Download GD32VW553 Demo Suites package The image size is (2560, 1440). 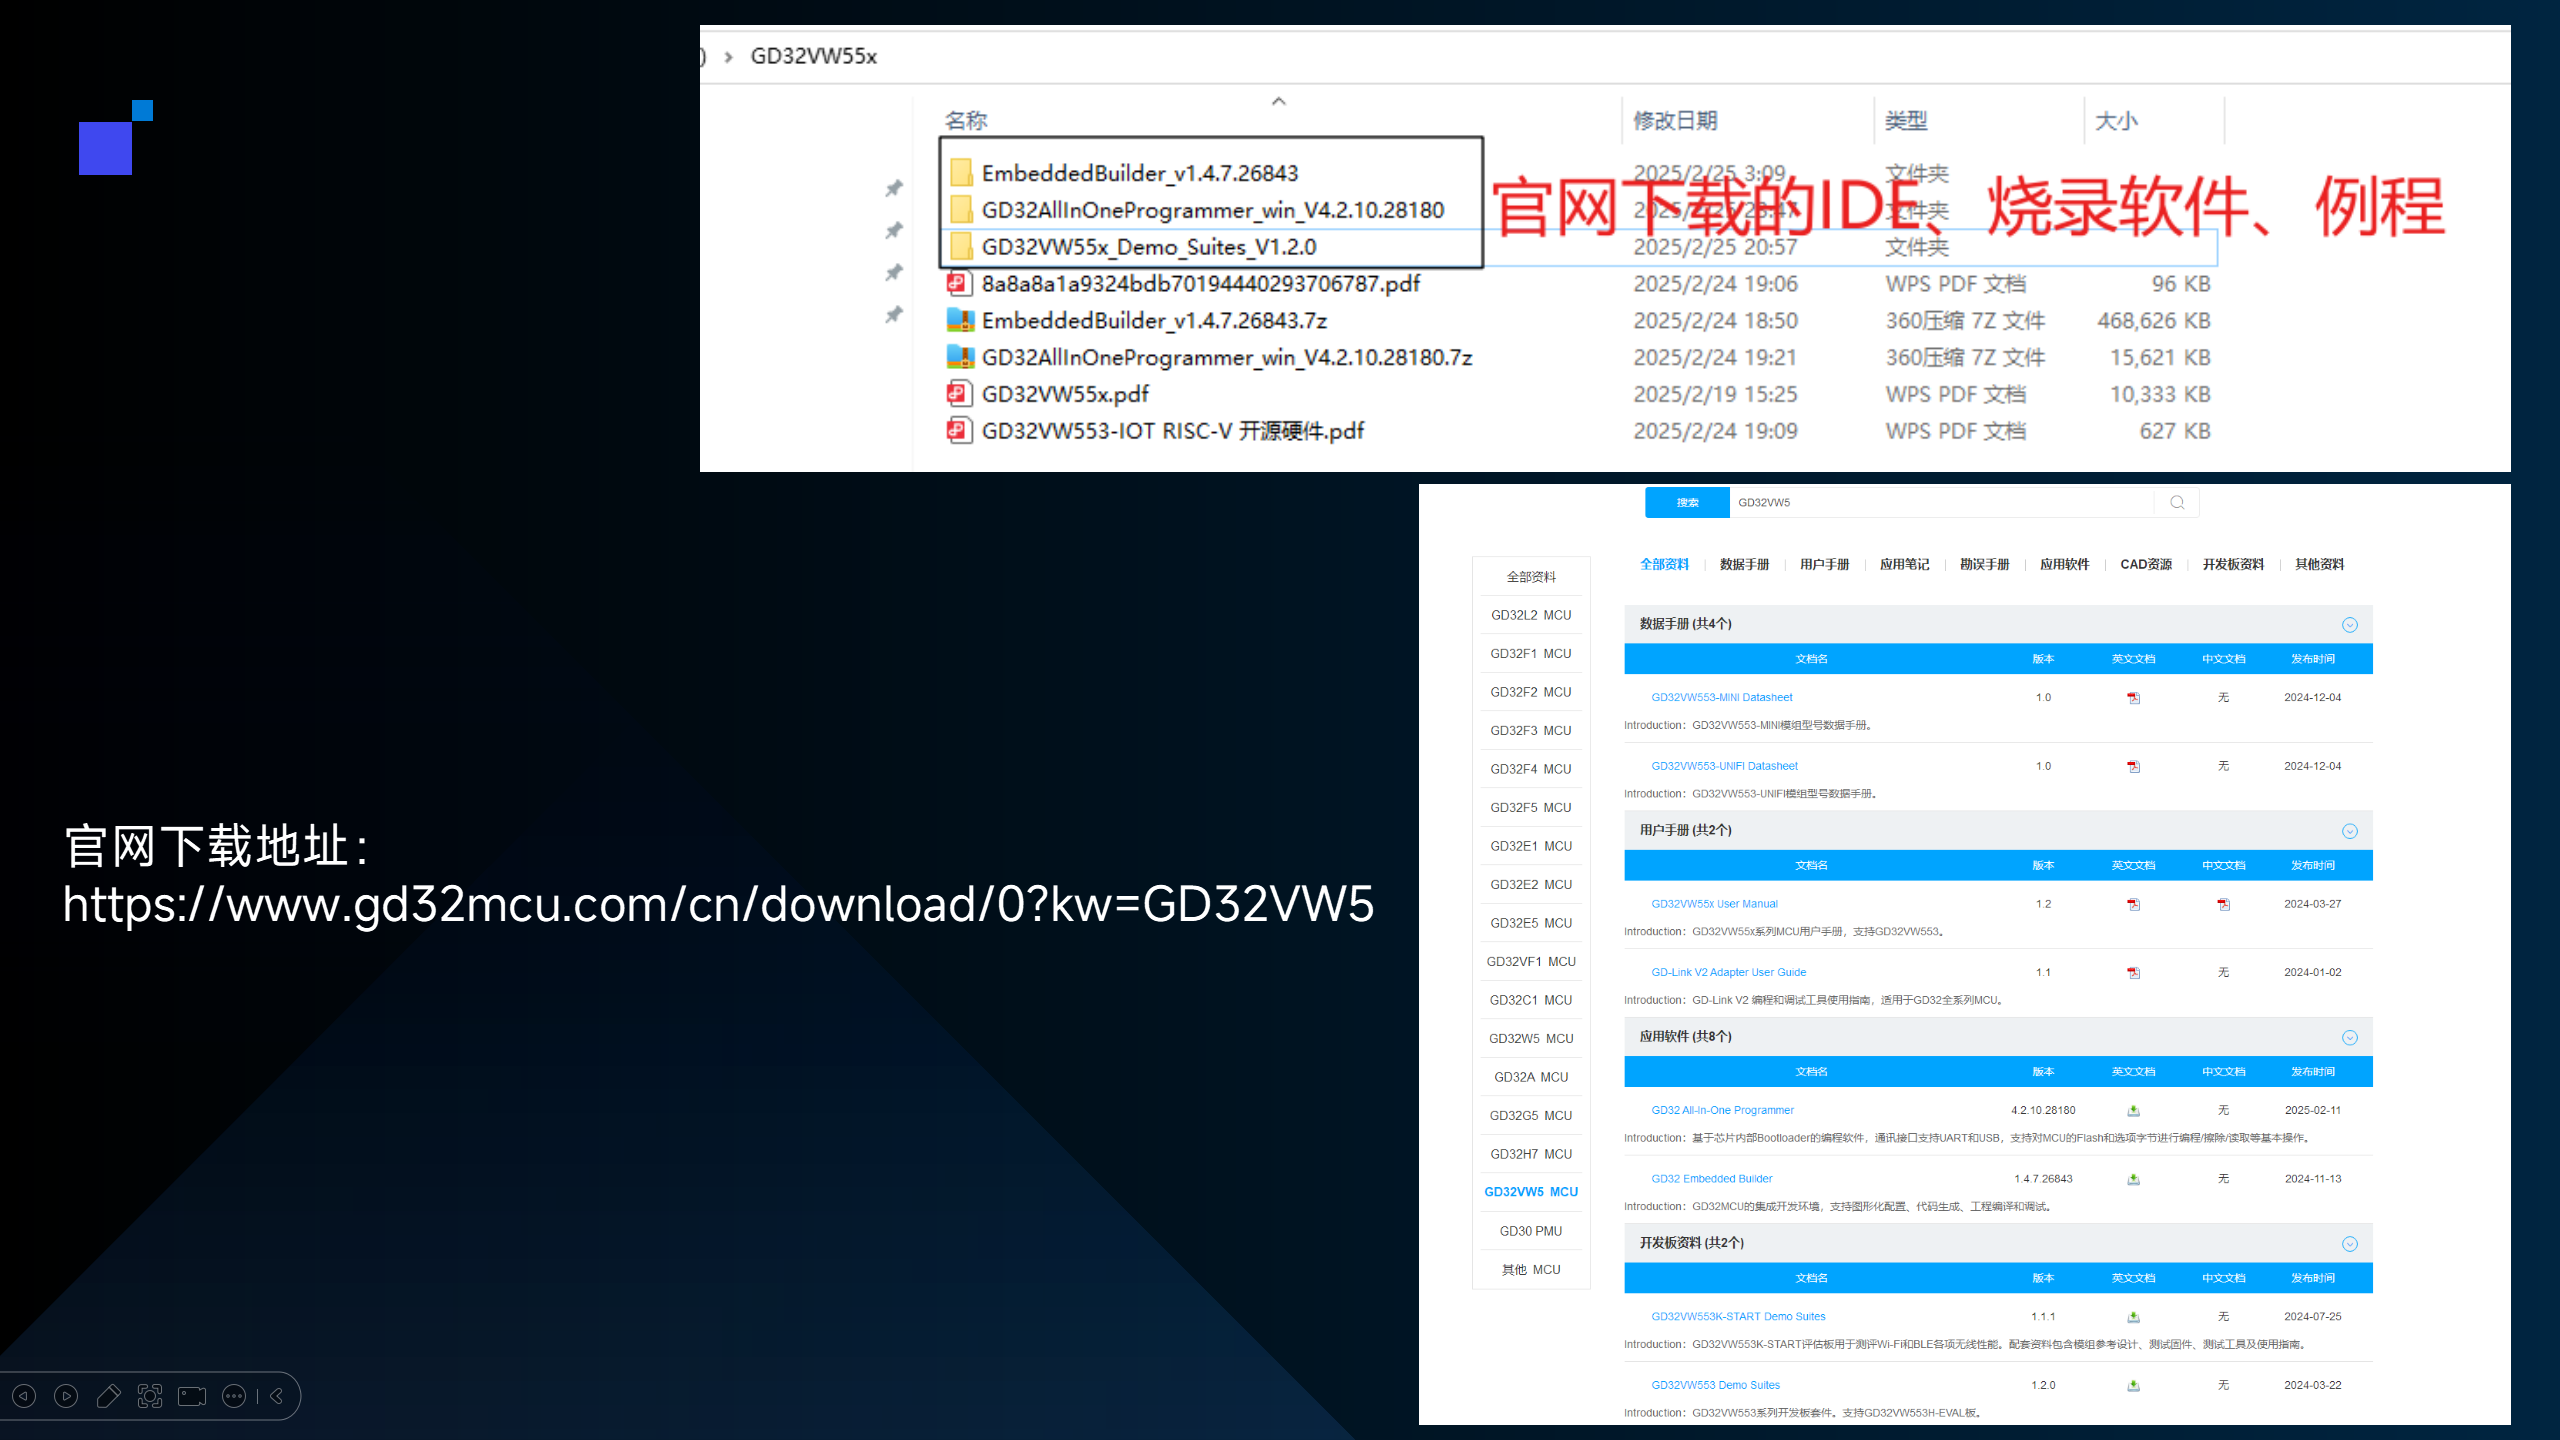point(2133,1386)
